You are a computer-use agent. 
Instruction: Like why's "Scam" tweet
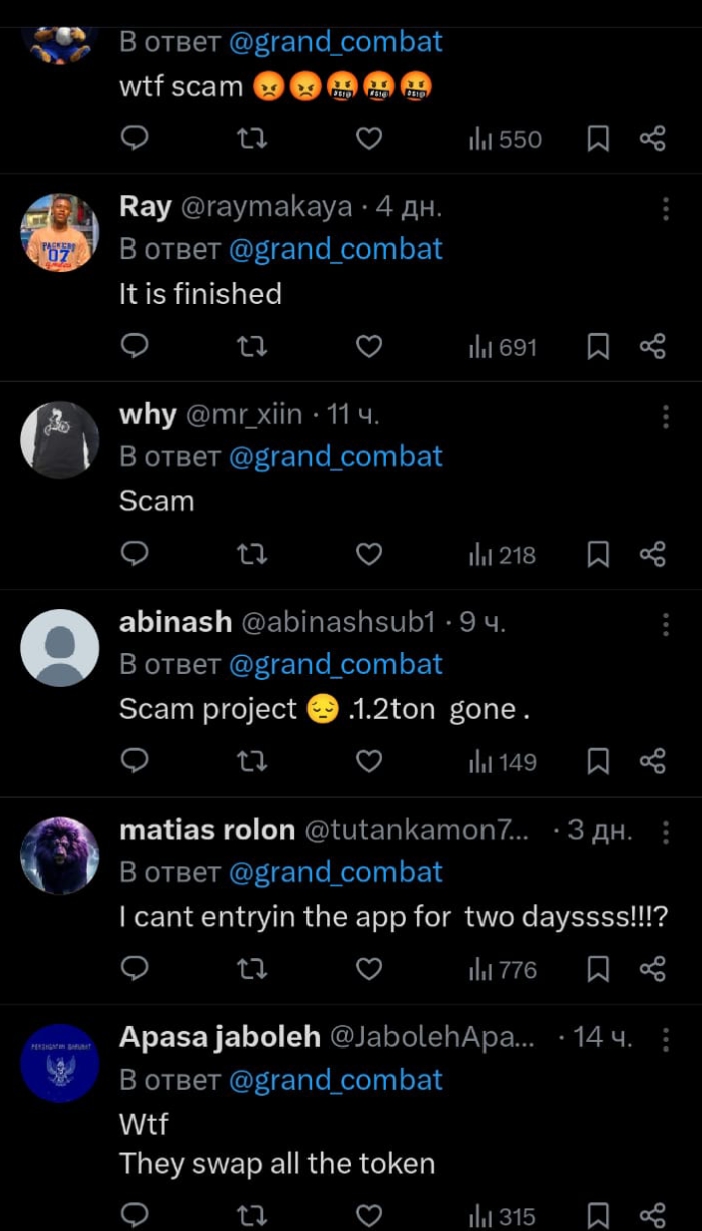[x=369, y=554]
